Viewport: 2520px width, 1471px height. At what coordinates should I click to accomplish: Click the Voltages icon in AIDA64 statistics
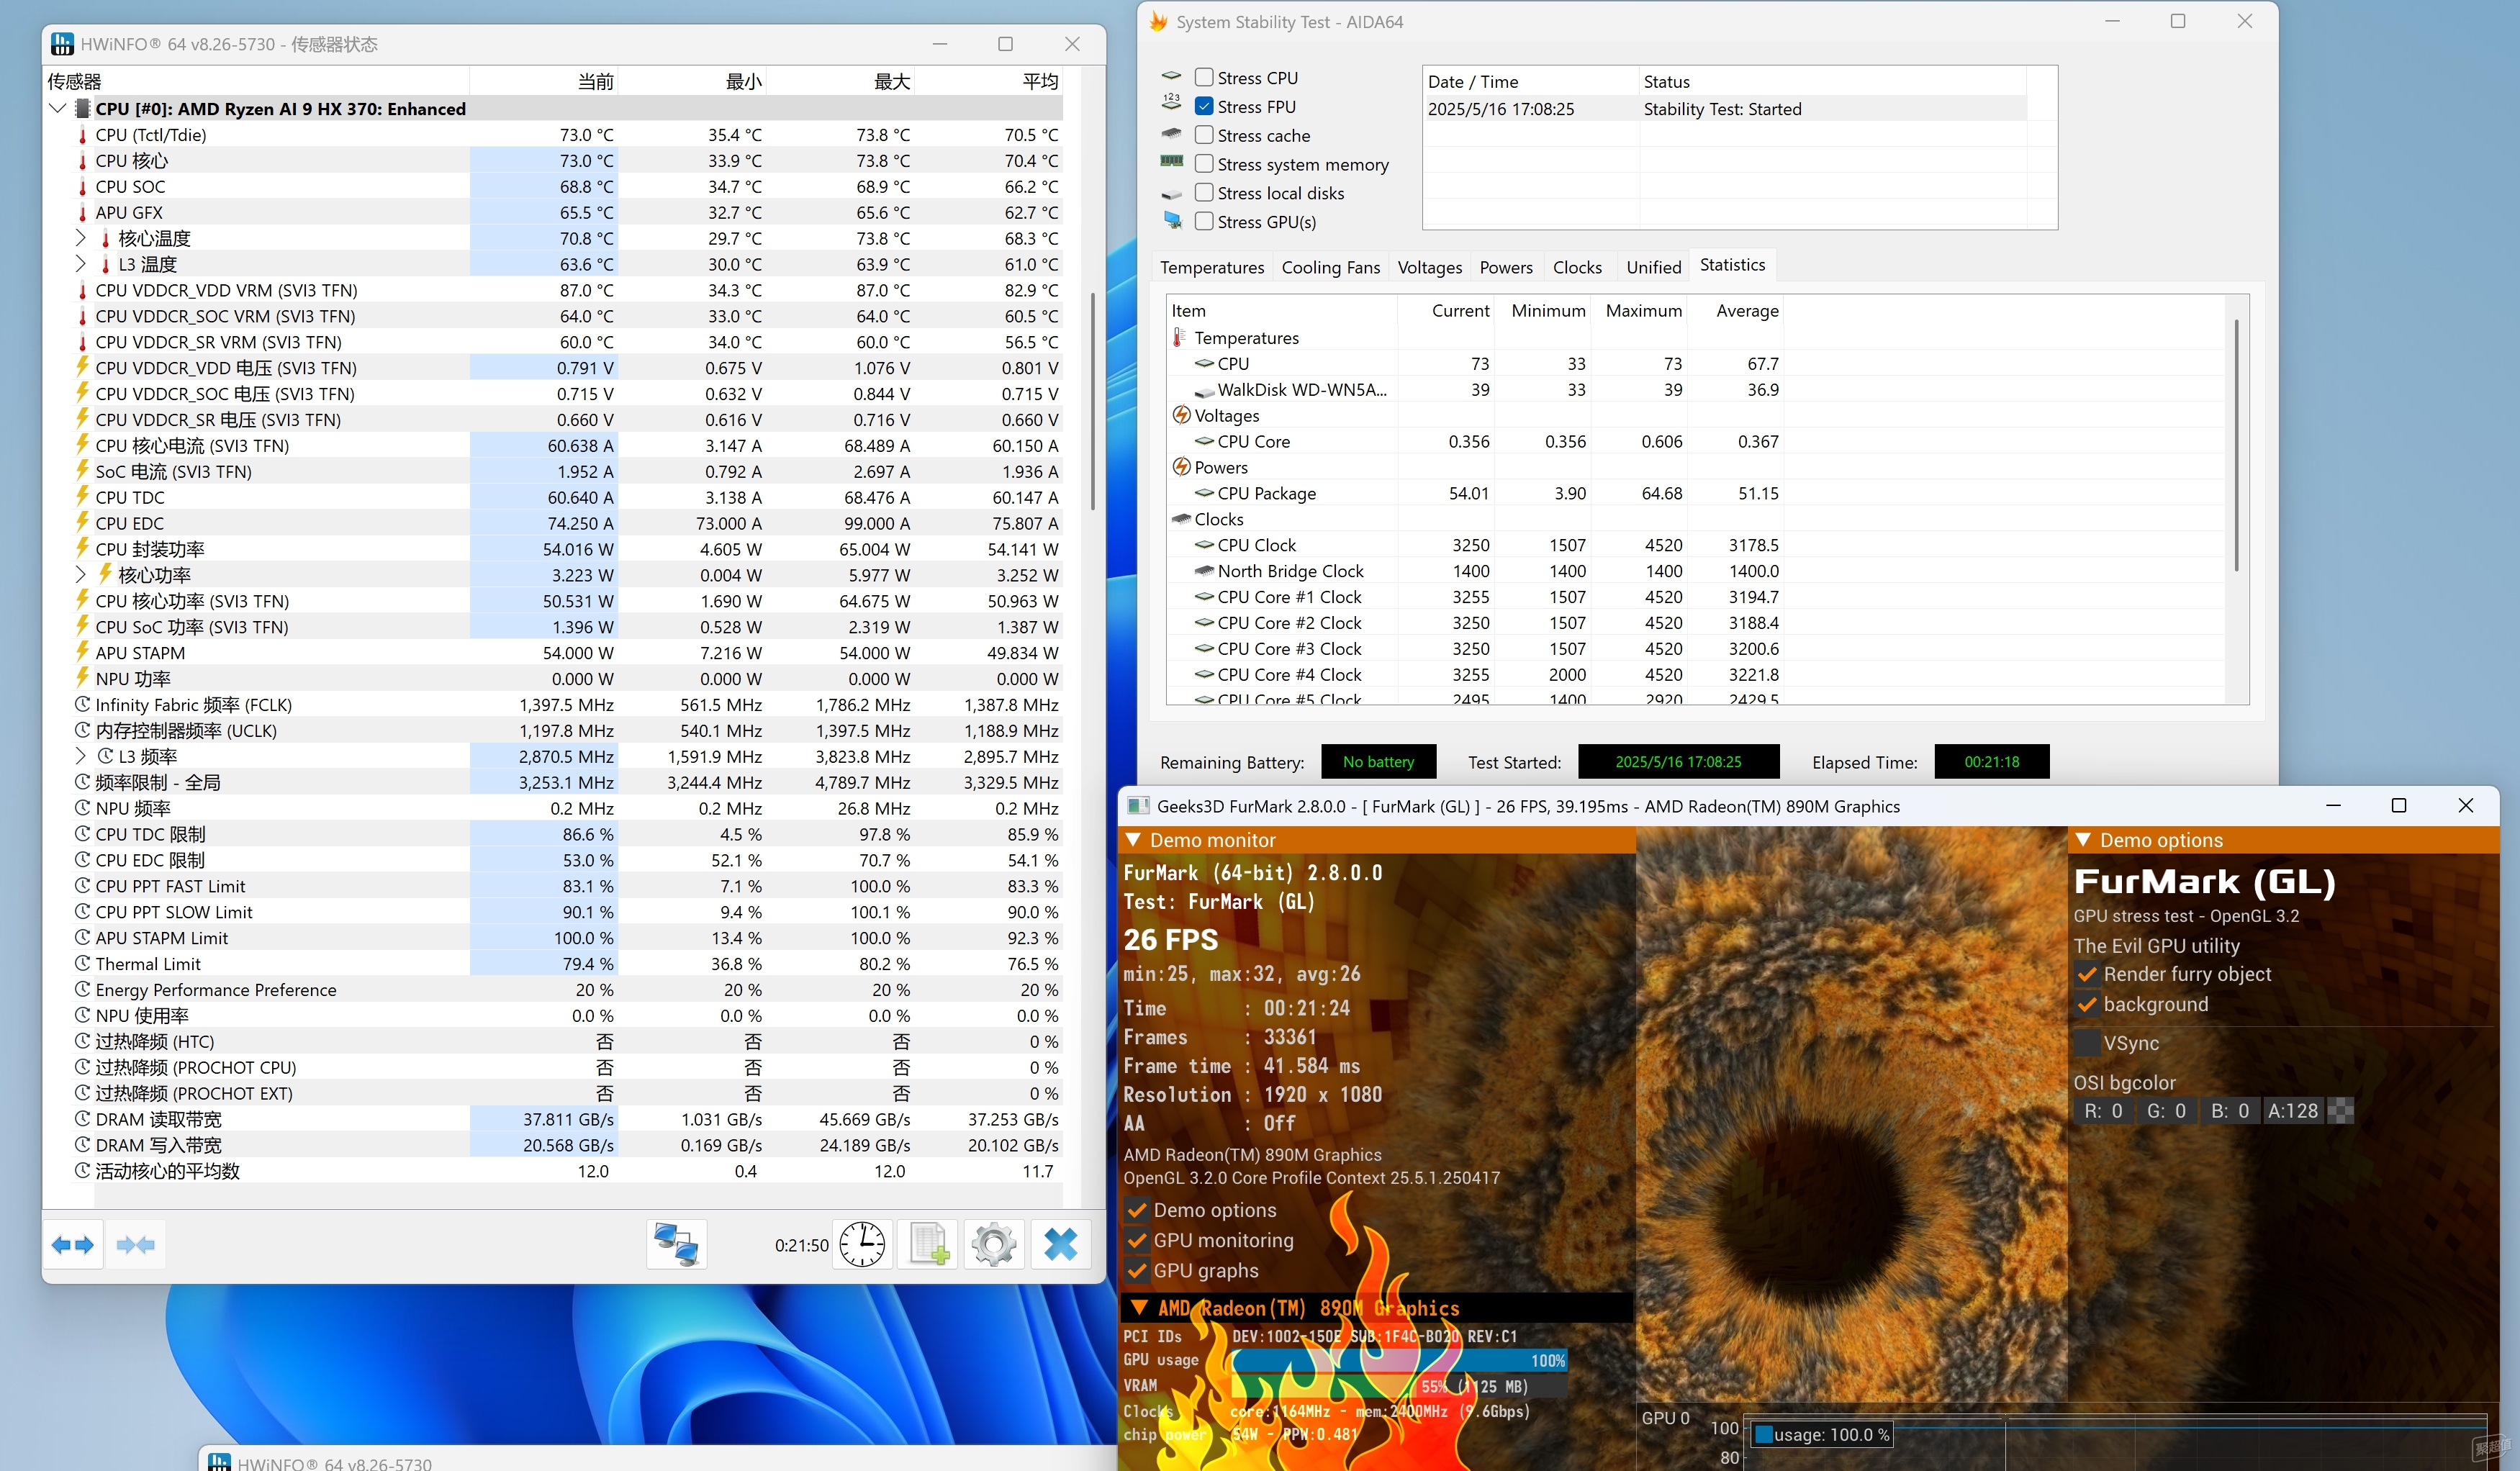1181,415
